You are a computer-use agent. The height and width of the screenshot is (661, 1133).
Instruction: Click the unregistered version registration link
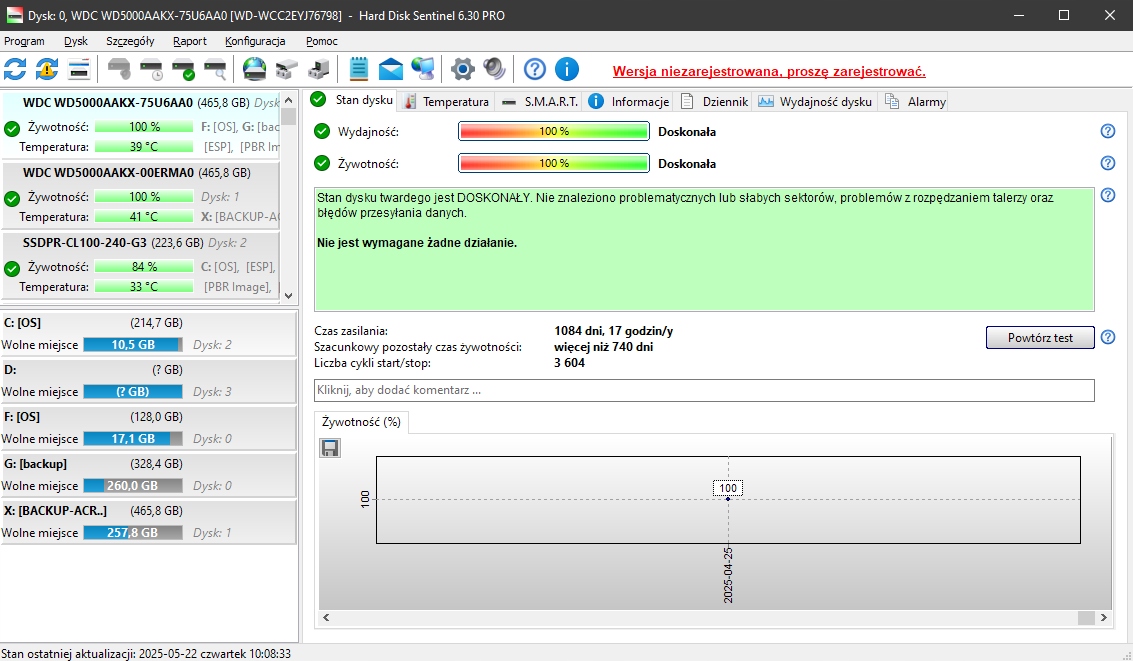769,71
